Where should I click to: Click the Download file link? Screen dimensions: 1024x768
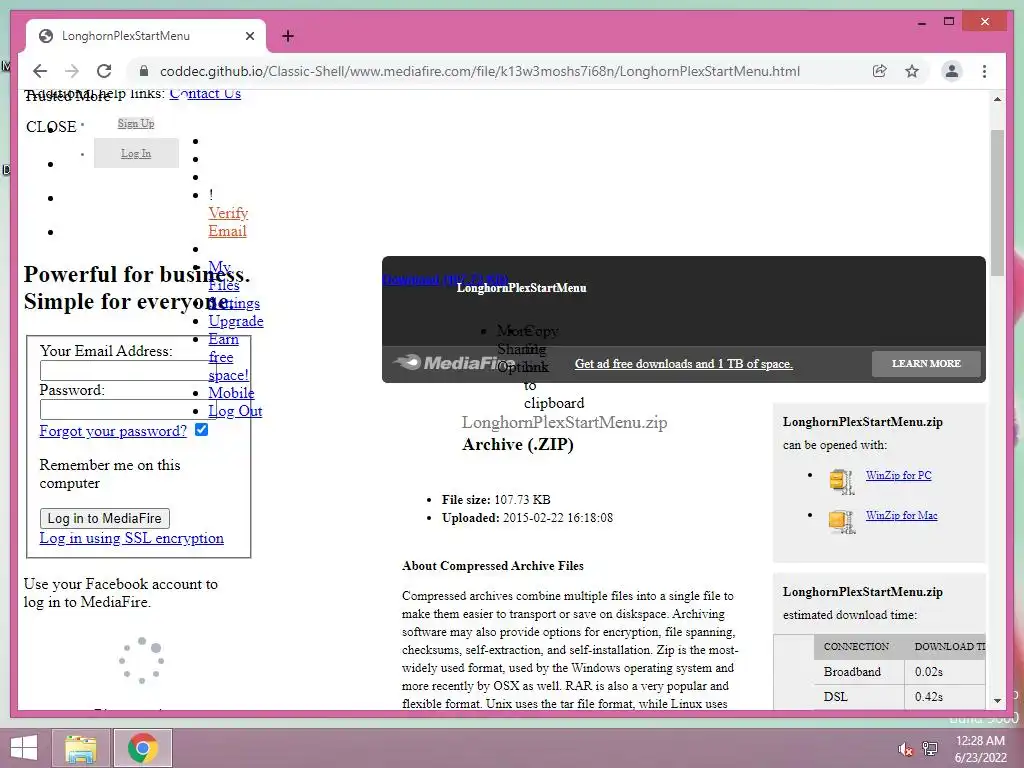445,280
